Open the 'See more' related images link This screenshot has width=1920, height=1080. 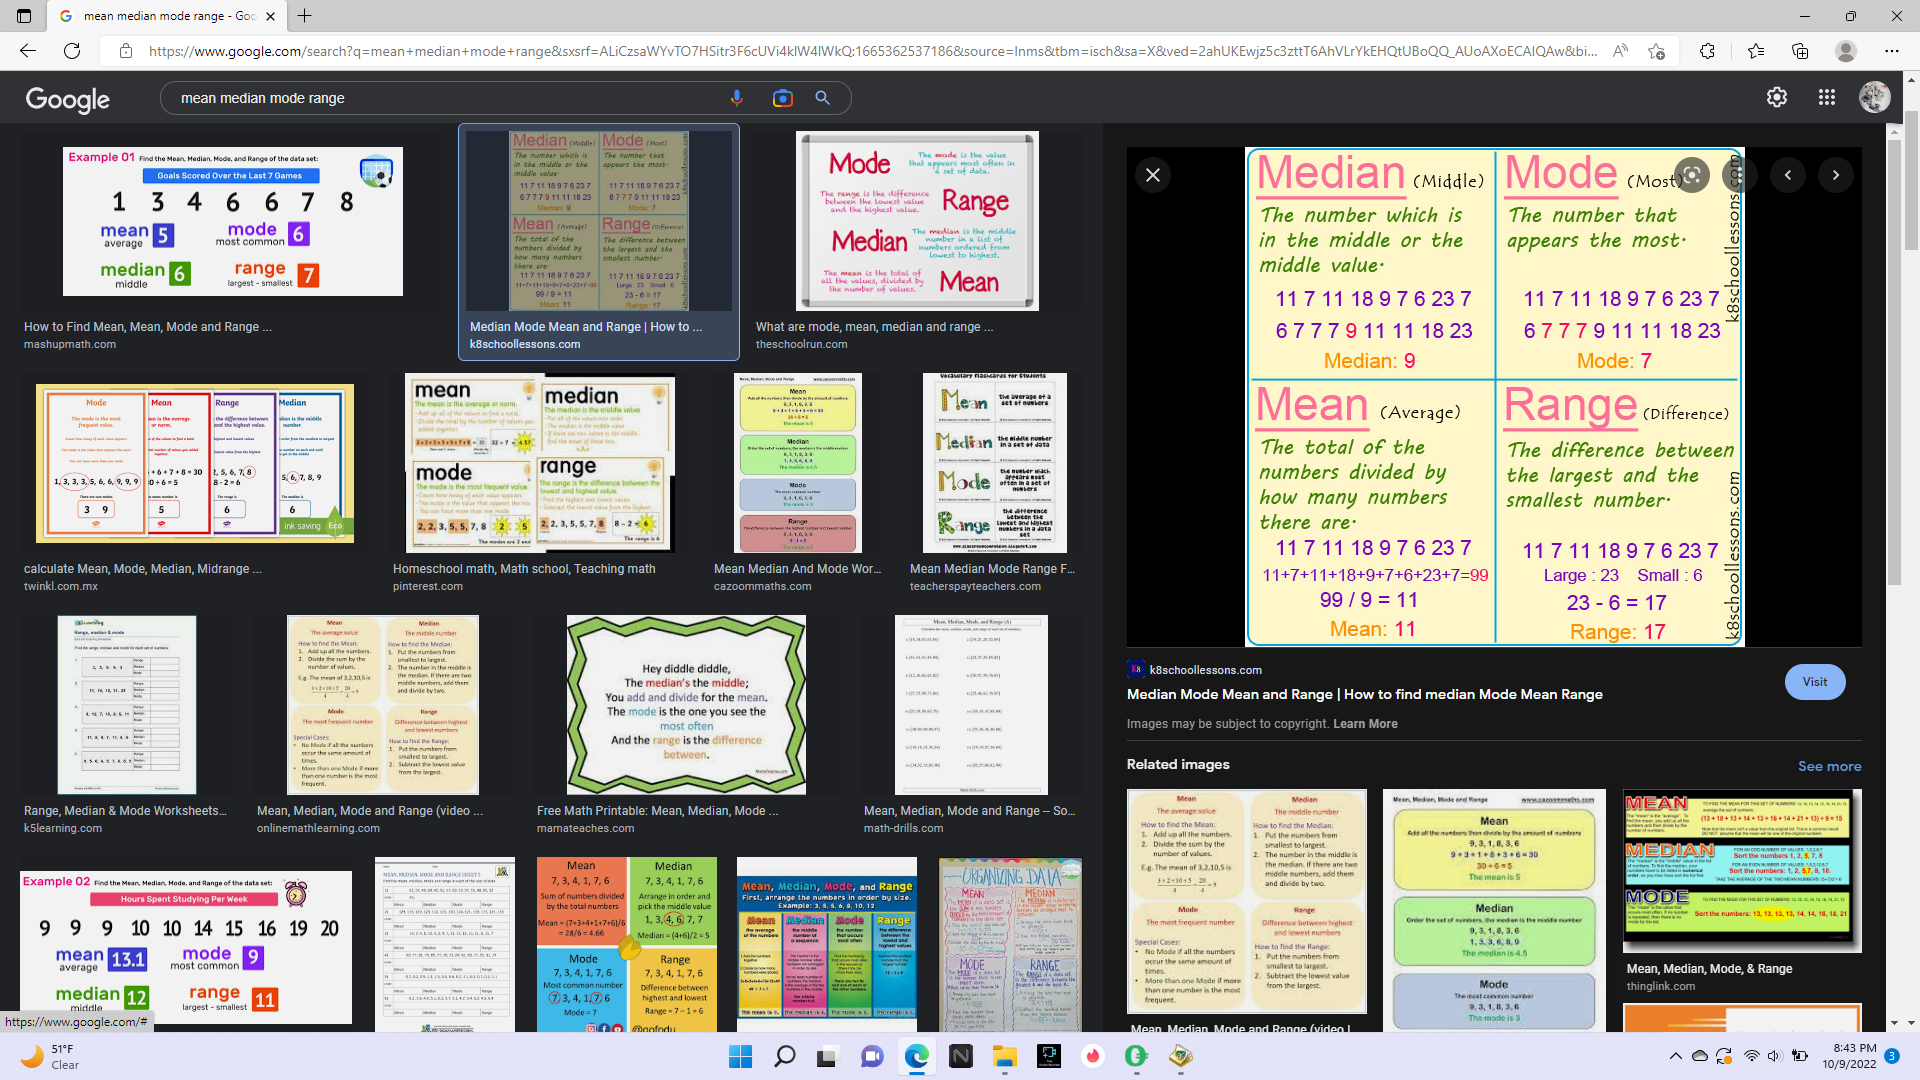pyautogui.click(x=1829, y=766)
